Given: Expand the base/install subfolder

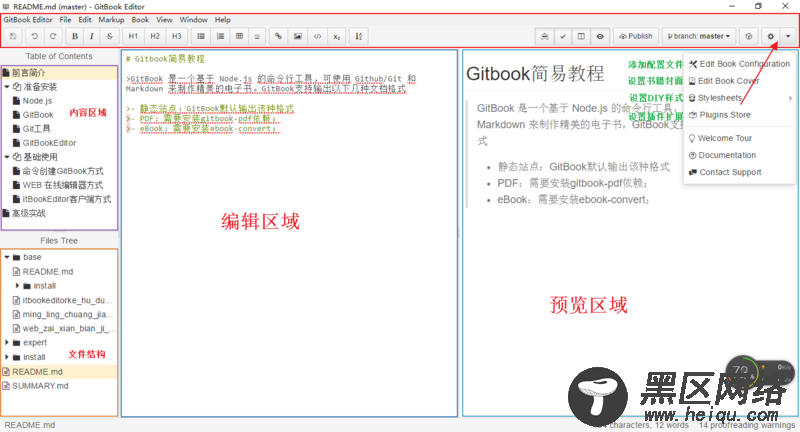Looking at the screenshot, I should tap(17, 286).
